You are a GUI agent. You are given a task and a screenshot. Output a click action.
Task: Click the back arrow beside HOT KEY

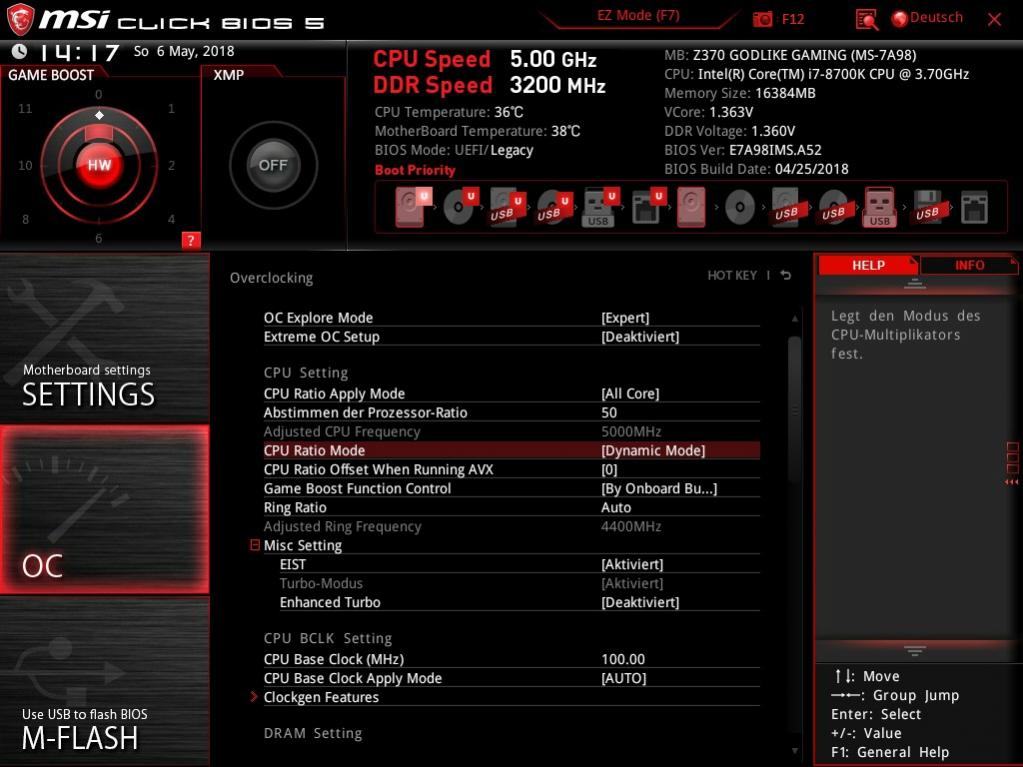tap(786, 275)
